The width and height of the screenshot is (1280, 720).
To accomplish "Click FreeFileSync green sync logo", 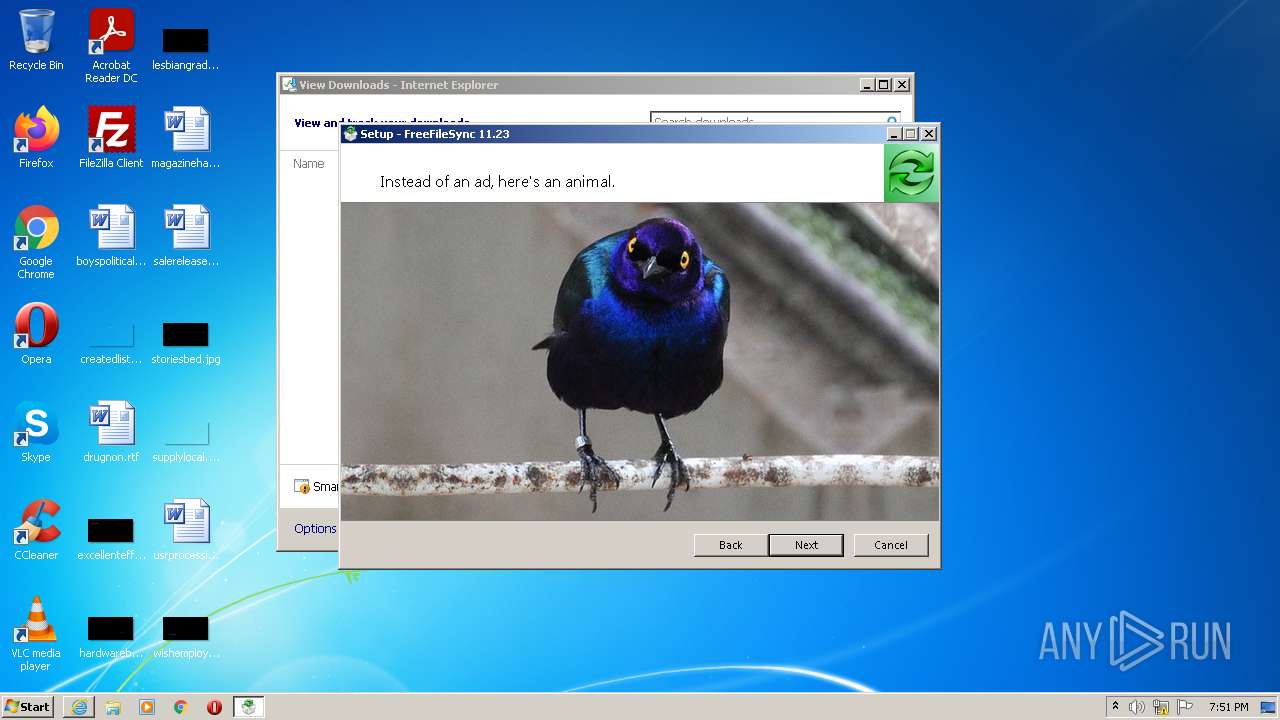I will tap(911, 173).
